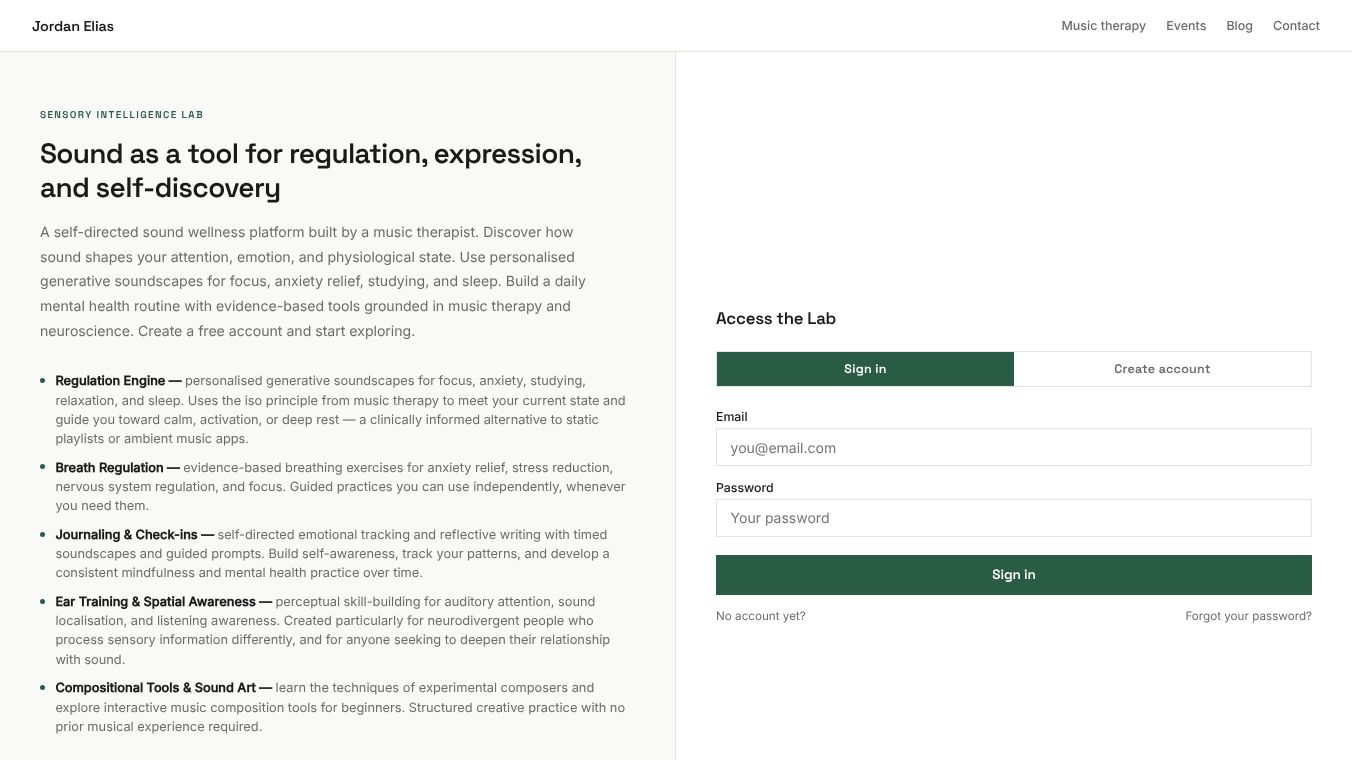
Task: Select the Sign in tab under Access the Lab
Action: (865, 369)
